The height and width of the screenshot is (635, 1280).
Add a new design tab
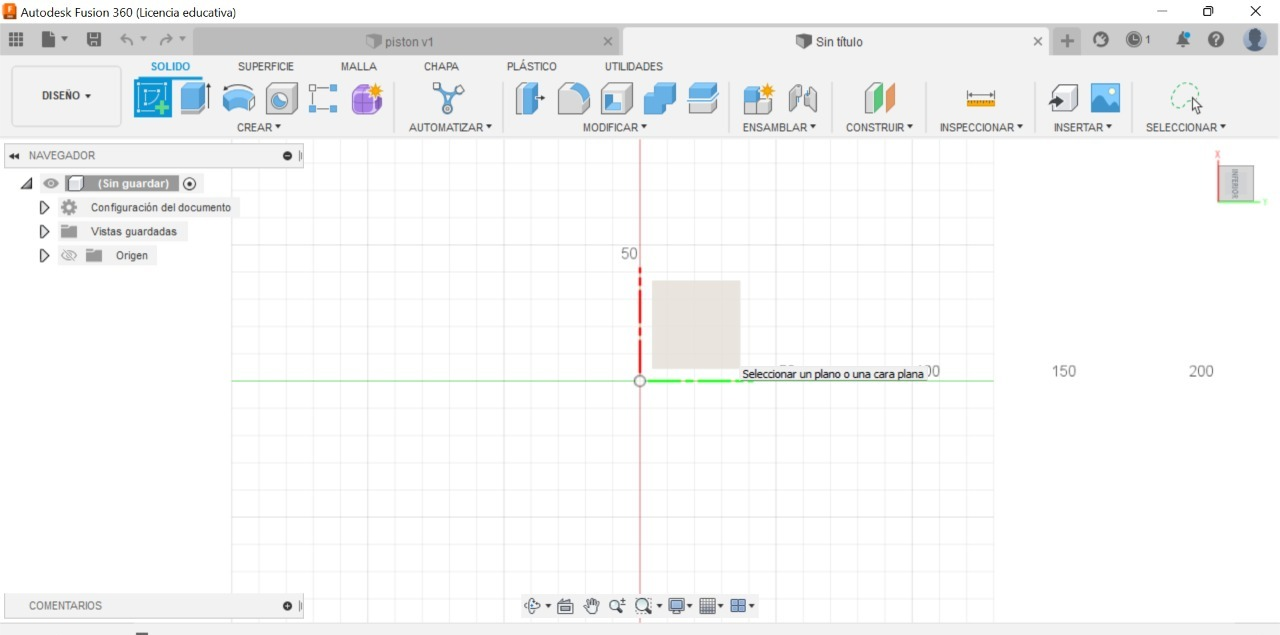pos(1067,41)
